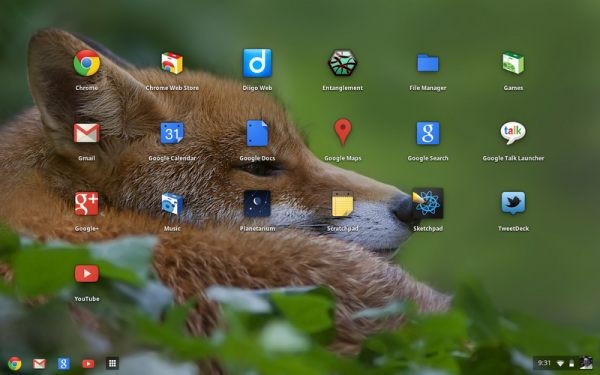The width and height of the screenshot is (600, 375).
Task: Click the apps grid launcher button in shelf
Action: pos(112,363)
